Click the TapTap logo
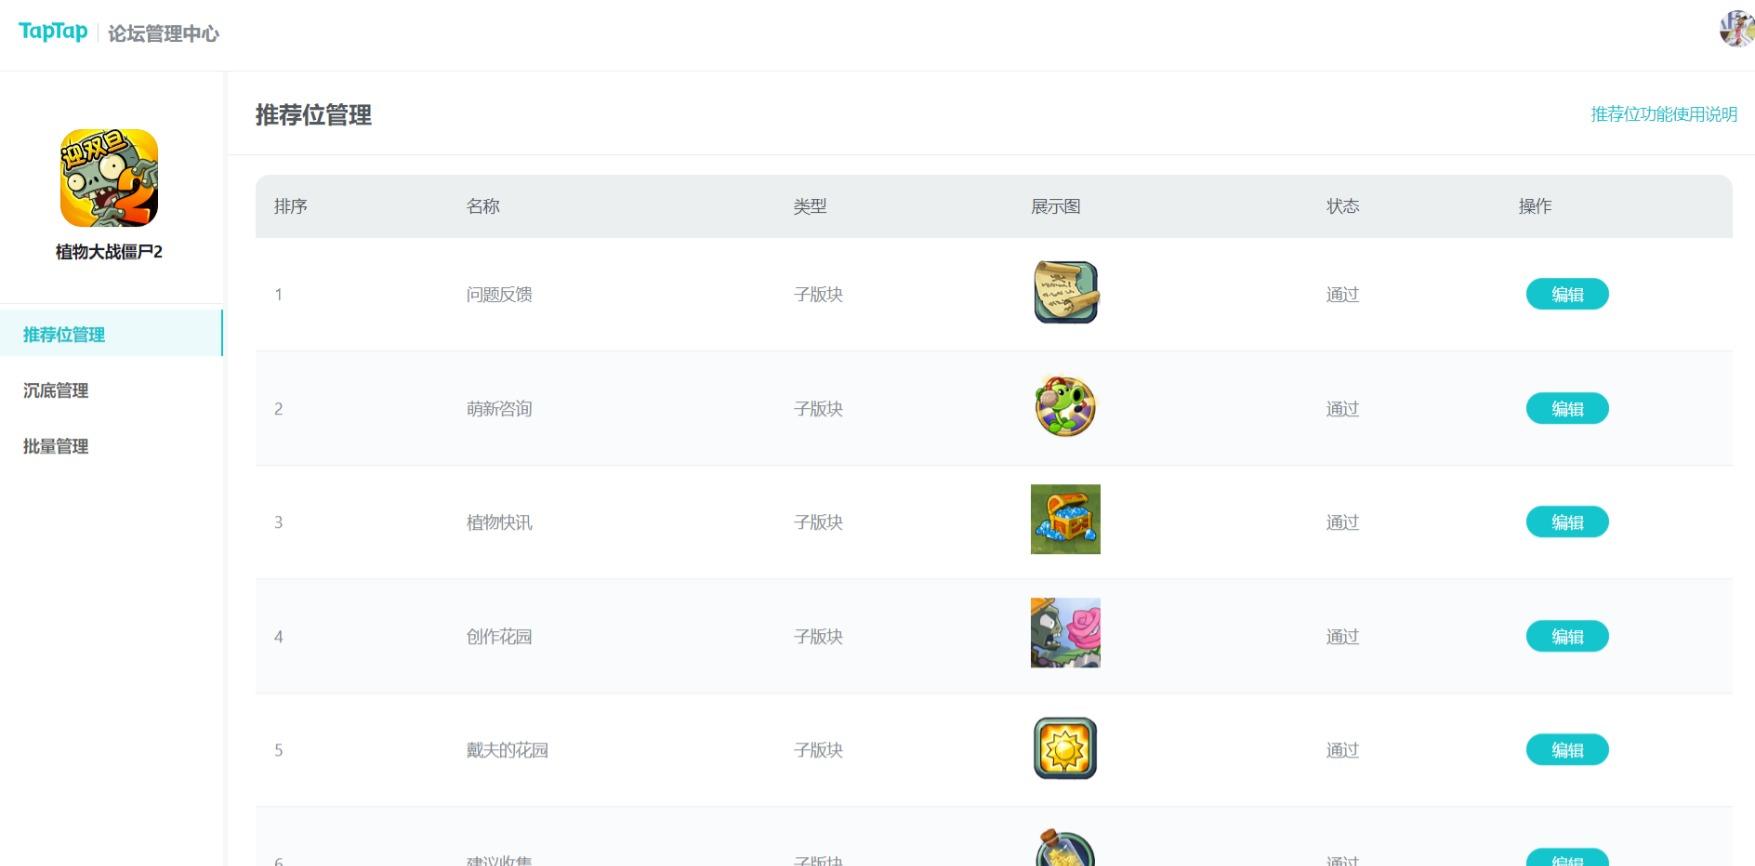1755x866 pixels. point(53,32)
